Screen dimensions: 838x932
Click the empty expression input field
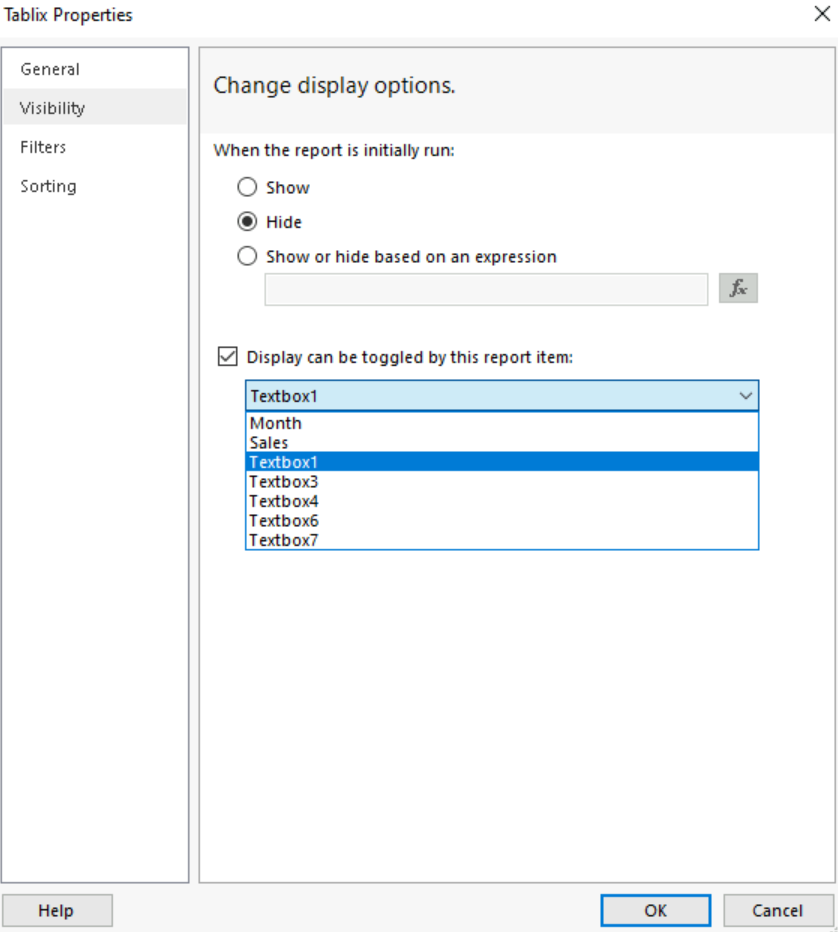point(485,289)
